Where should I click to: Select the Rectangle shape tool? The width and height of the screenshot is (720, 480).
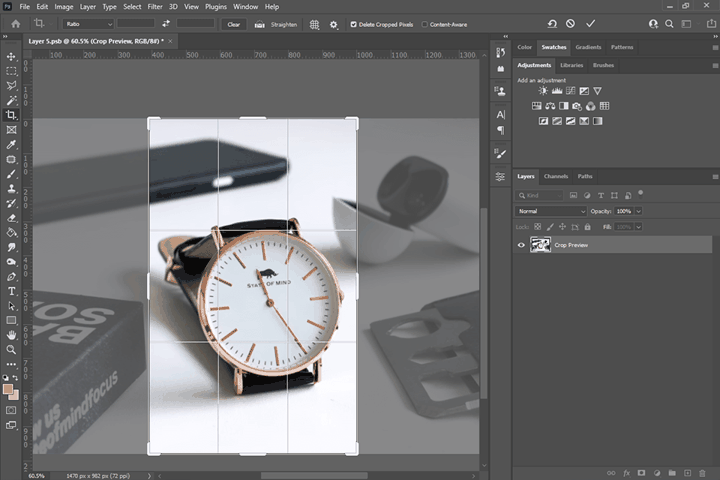coord(11,321)
